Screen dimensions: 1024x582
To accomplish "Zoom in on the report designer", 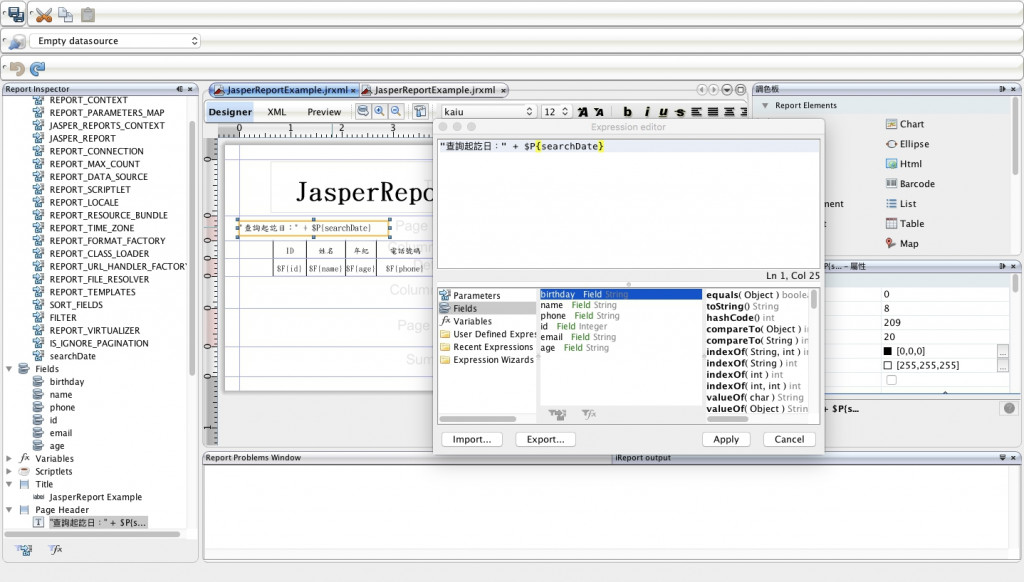I will click(379, 111).
